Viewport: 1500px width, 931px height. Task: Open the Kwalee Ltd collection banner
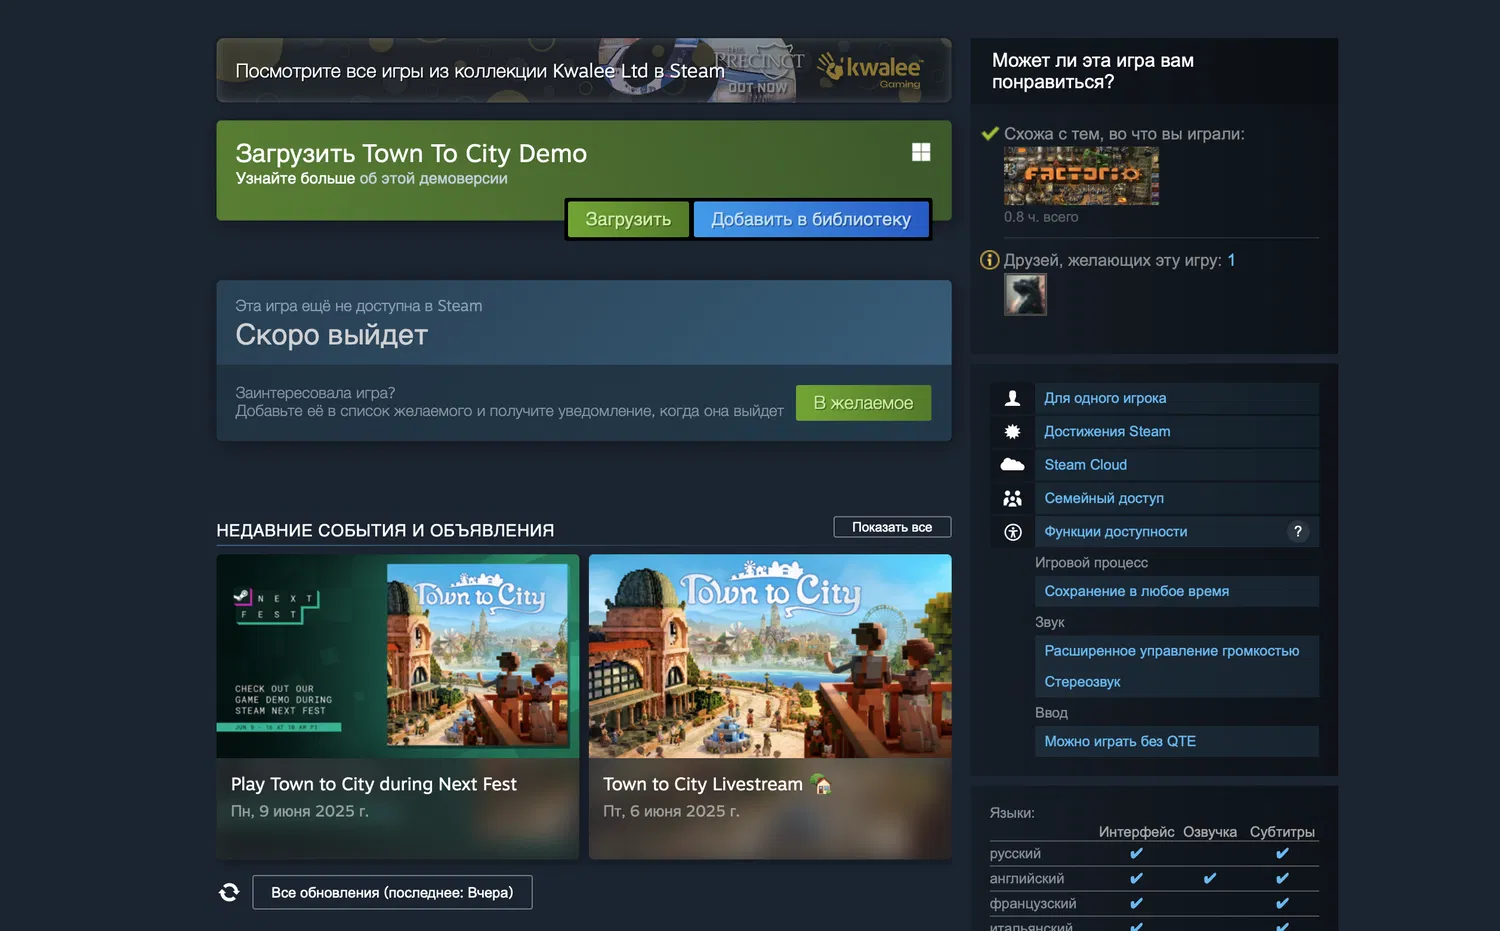(584, 70)
